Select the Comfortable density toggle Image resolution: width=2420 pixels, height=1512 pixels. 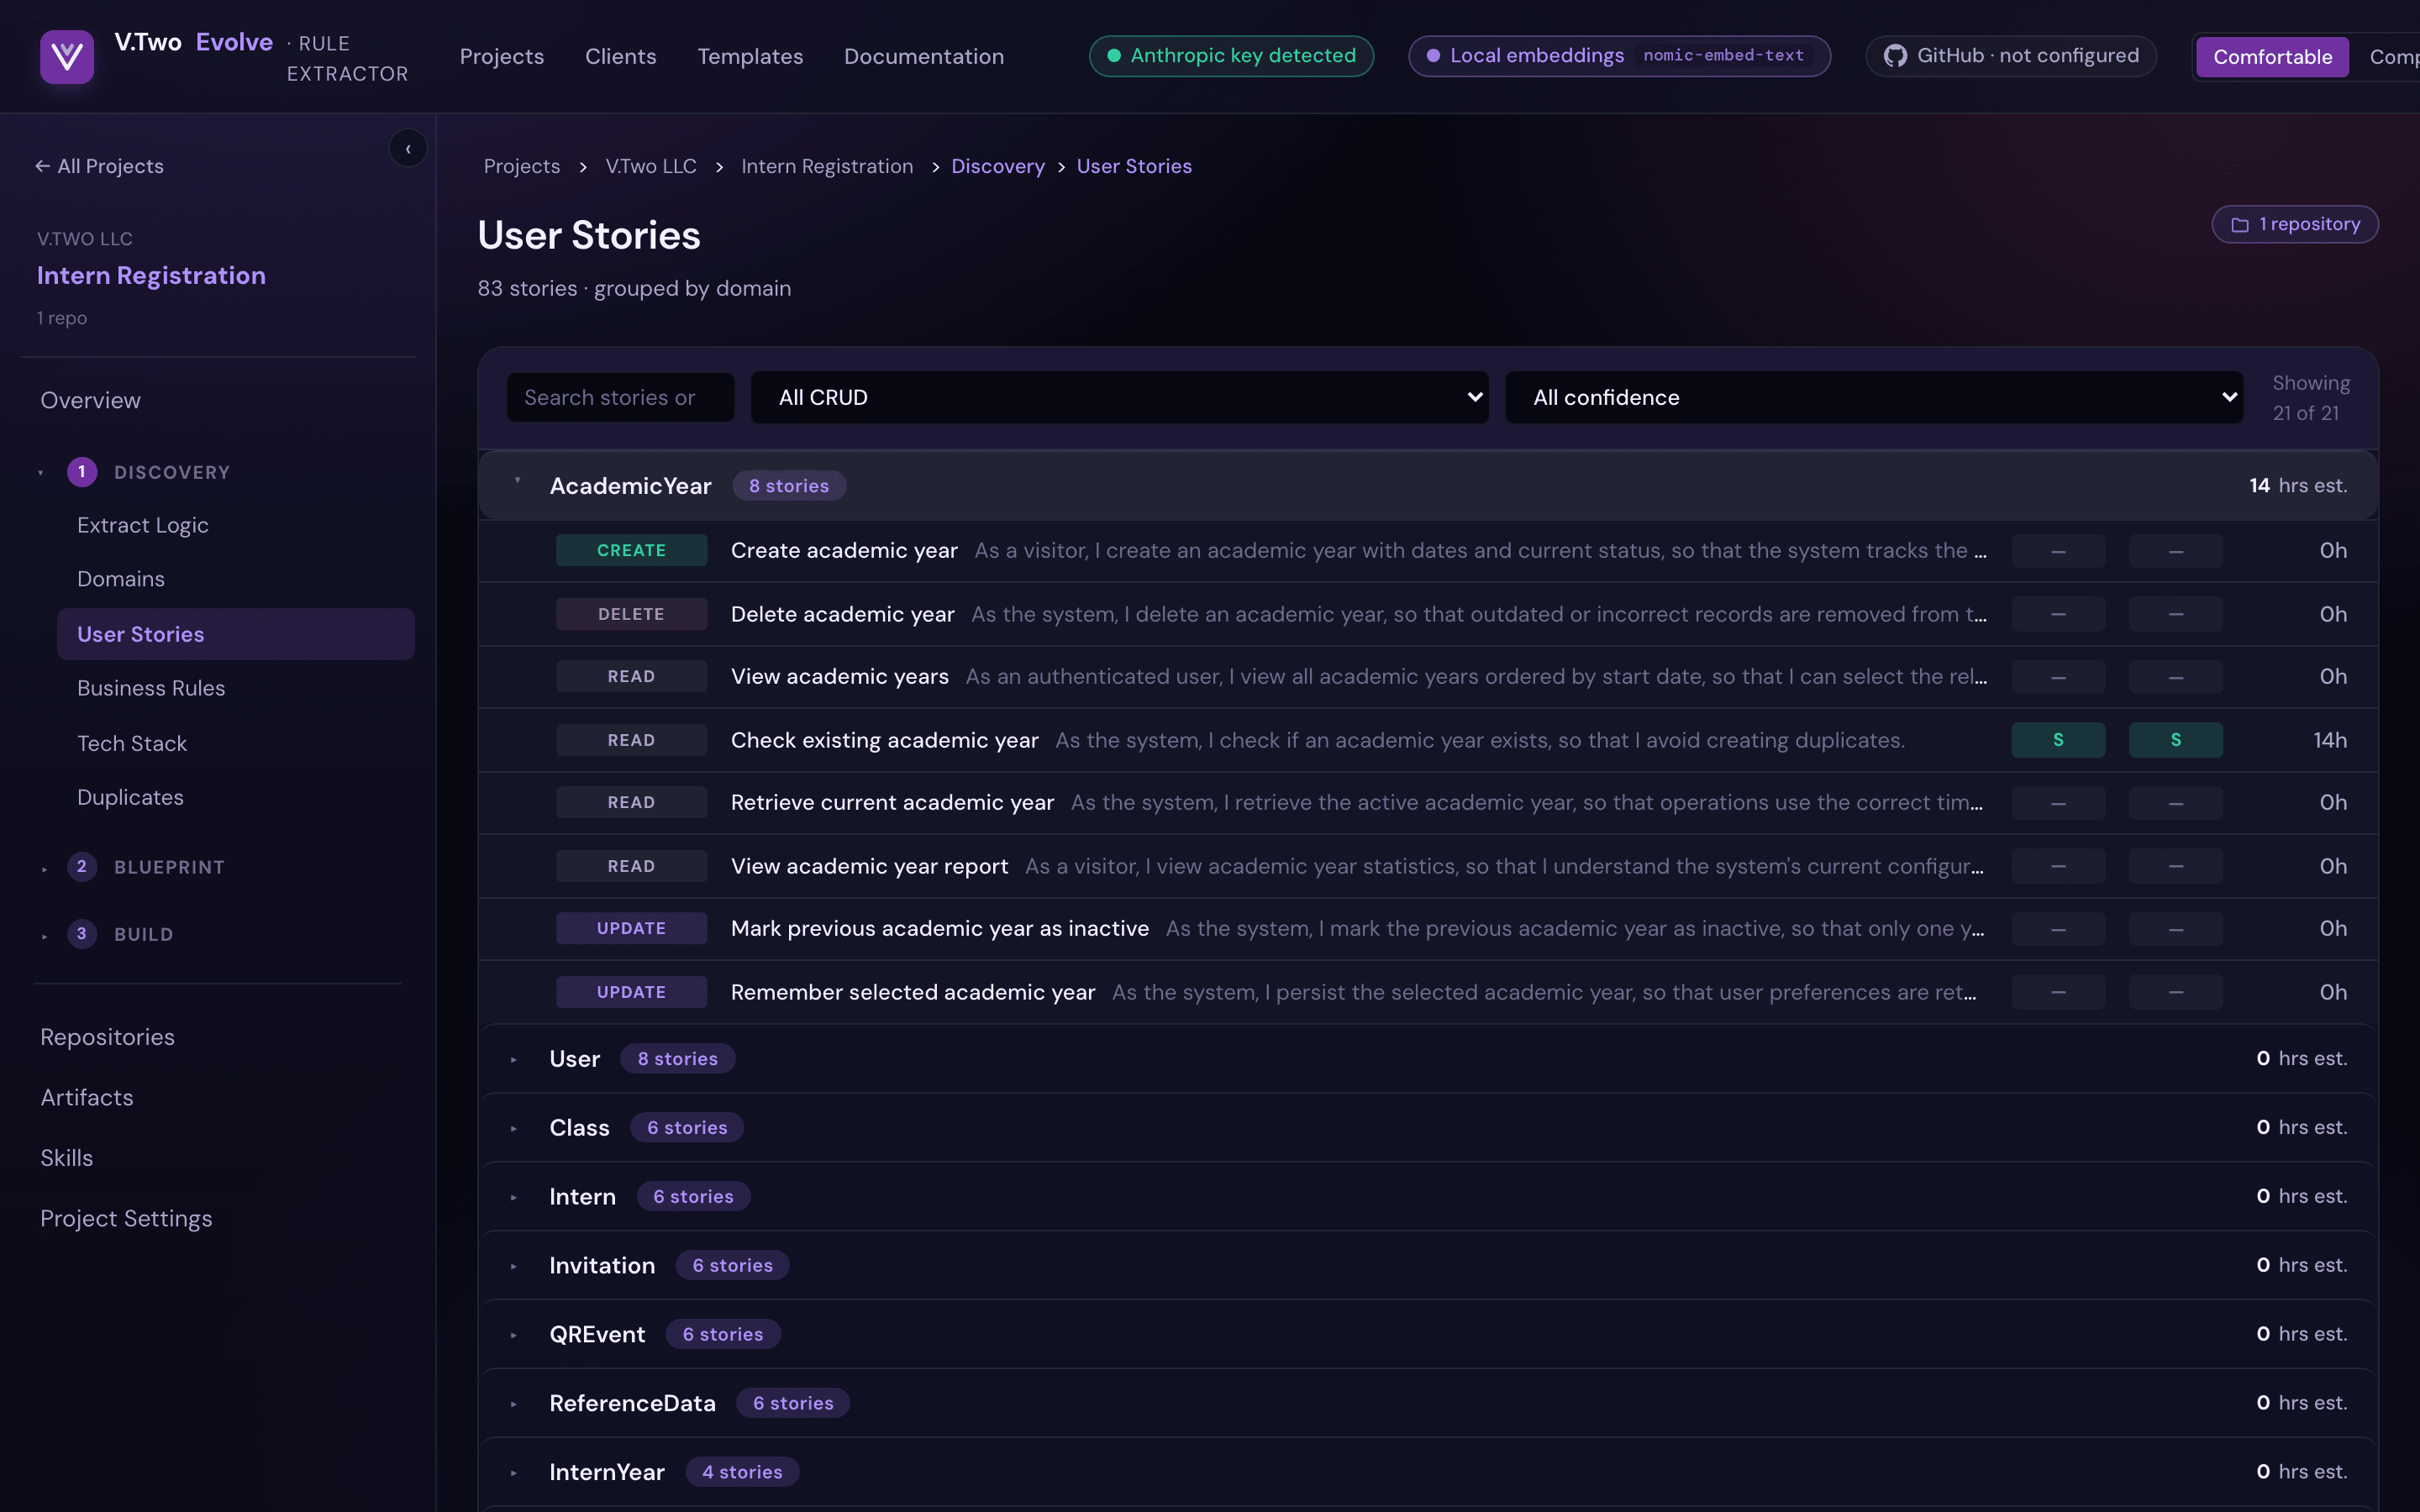click(2272, 57)
